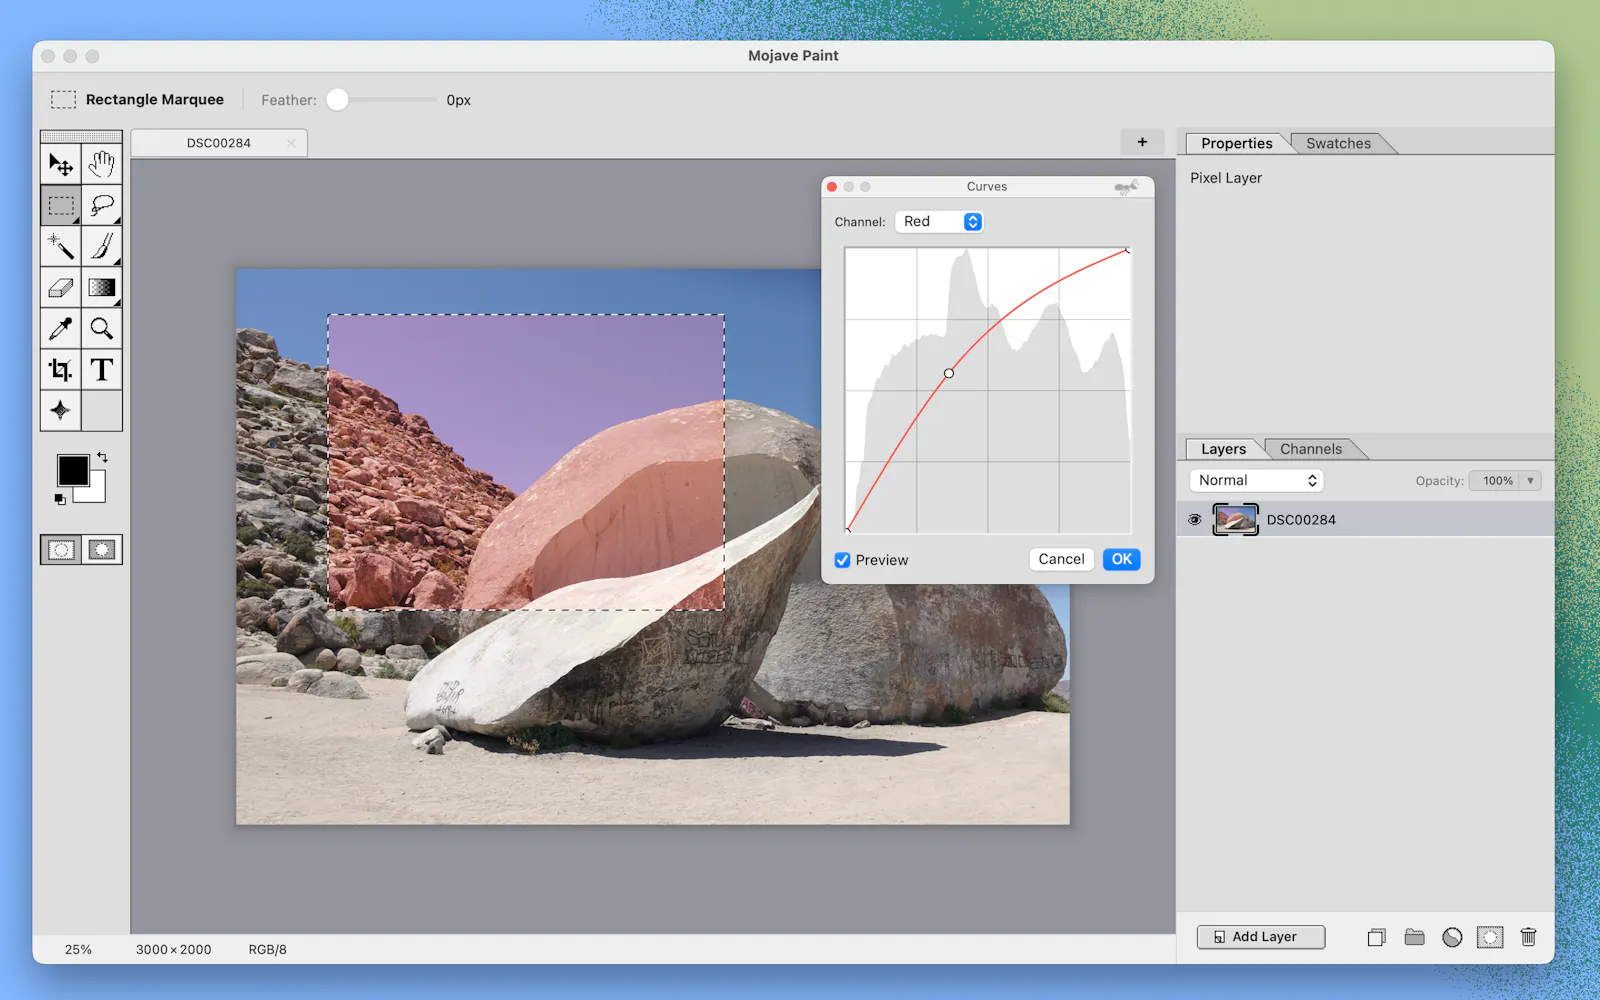This screenshot has height=1000, width=1600.
Task: Delete layer with trash icon
Action: (x=1528, y=937)
